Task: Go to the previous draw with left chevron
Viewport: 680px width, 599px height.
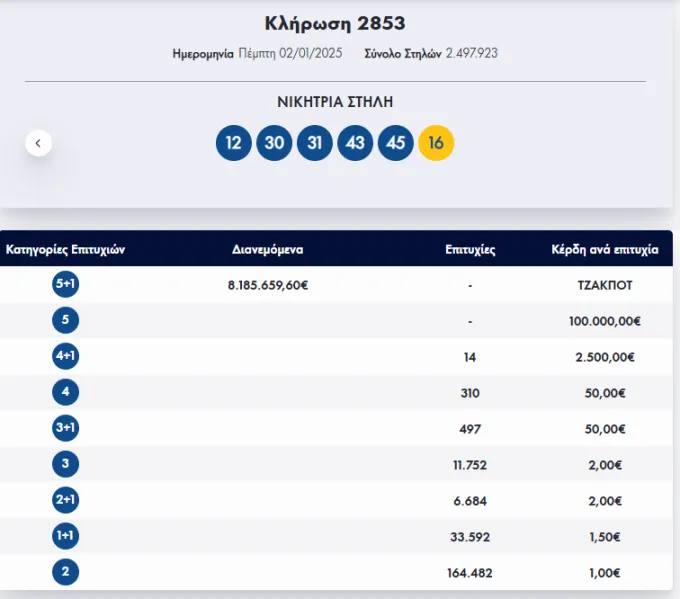Action: pos(39,143)
